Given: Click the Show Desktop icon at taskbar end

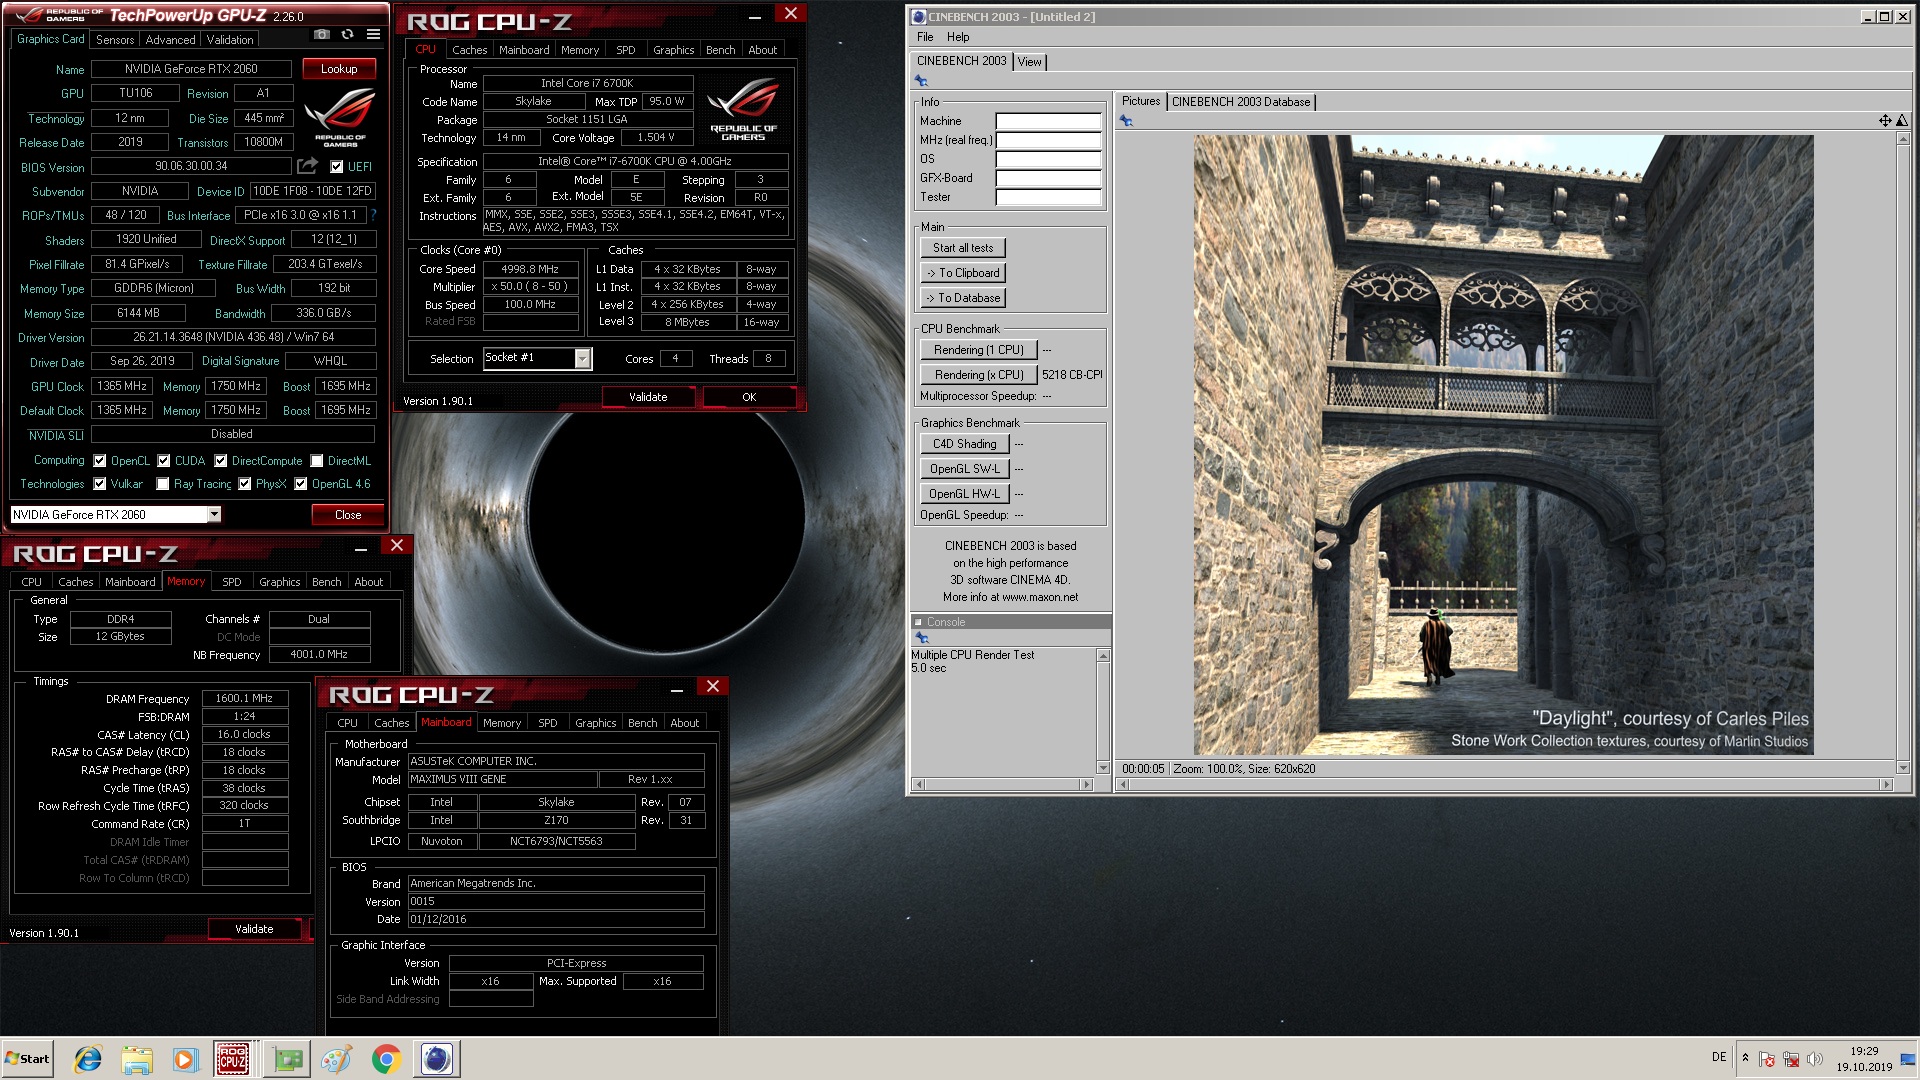Looking at the screenshot, I should (x=1909, y=1059).
